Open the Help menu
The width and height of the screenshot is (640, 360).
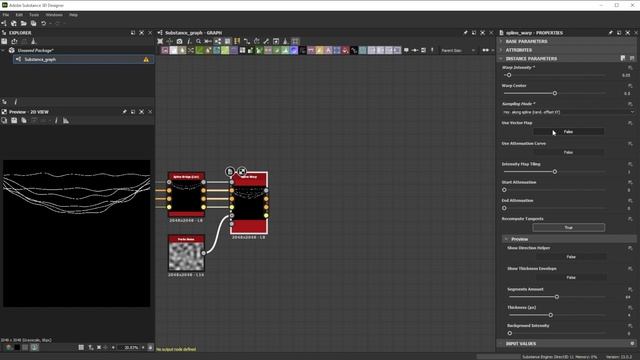tap(73, 15)
